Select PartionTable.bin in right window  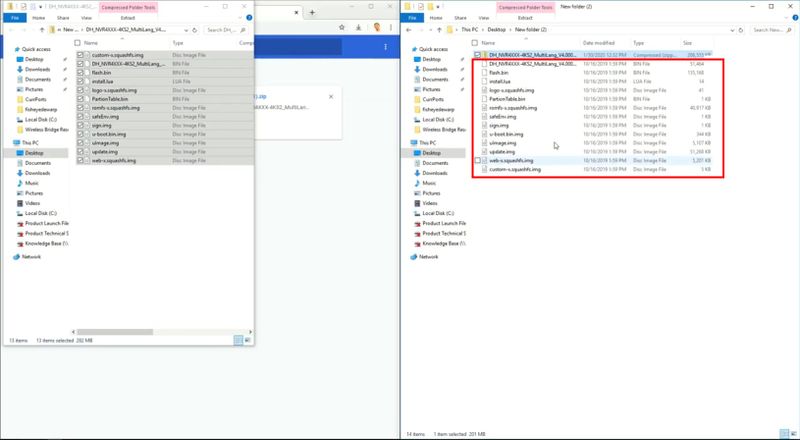[507, 99]
